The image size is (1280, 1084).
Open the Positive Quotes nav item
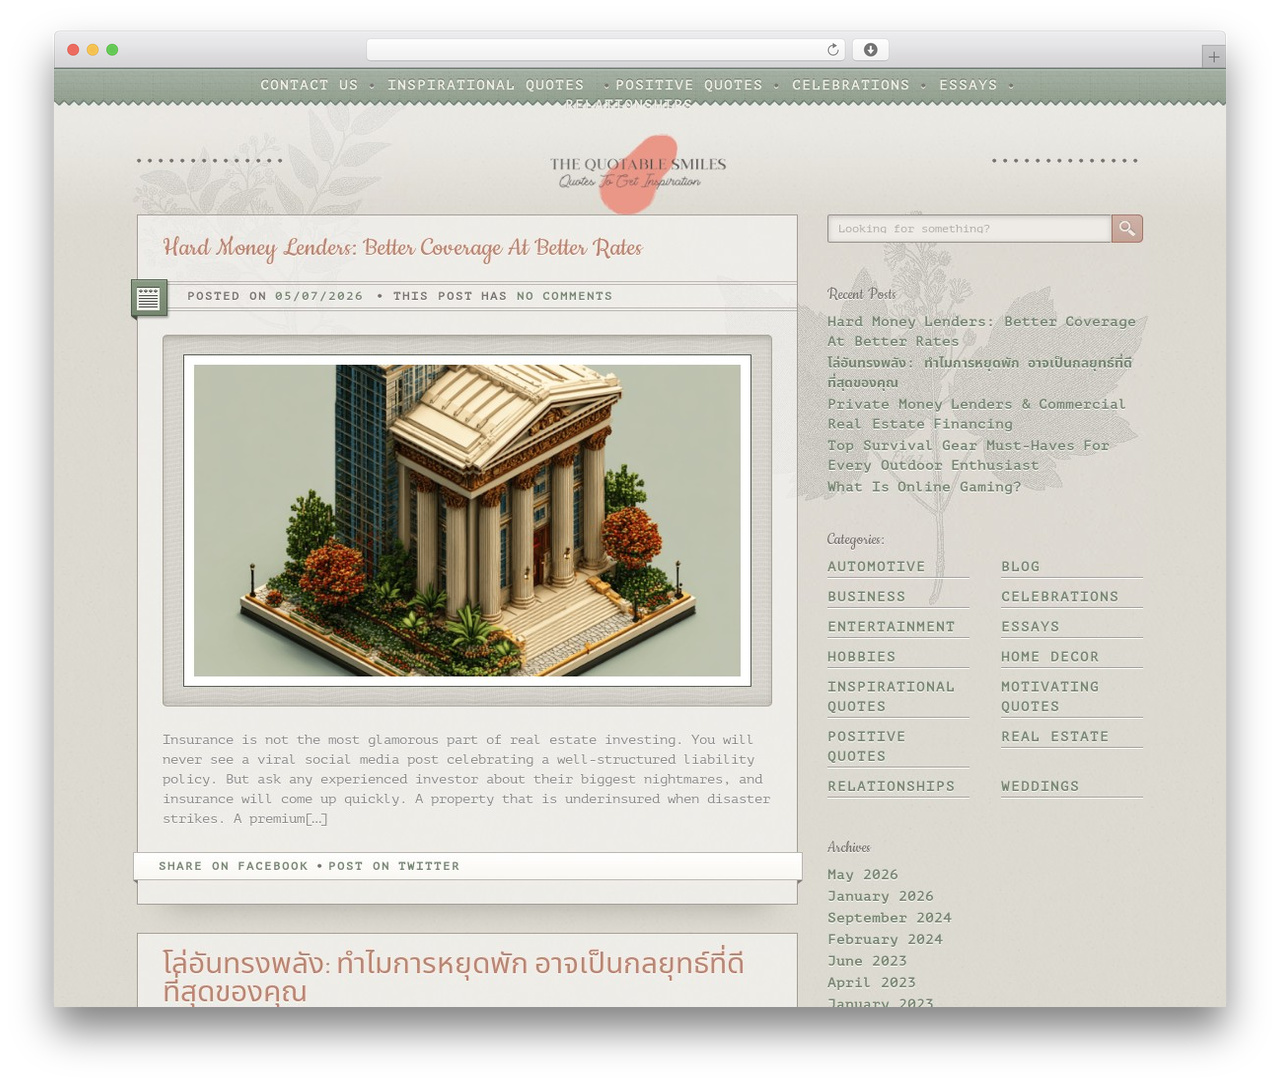point(689,85)
